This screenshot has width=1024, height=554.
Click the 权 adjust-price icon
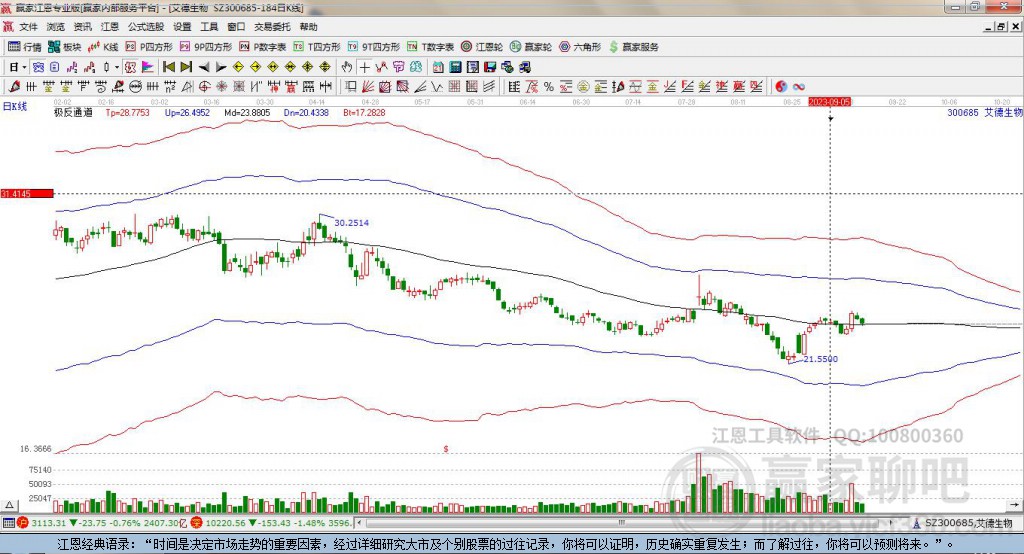coord(130,67)
